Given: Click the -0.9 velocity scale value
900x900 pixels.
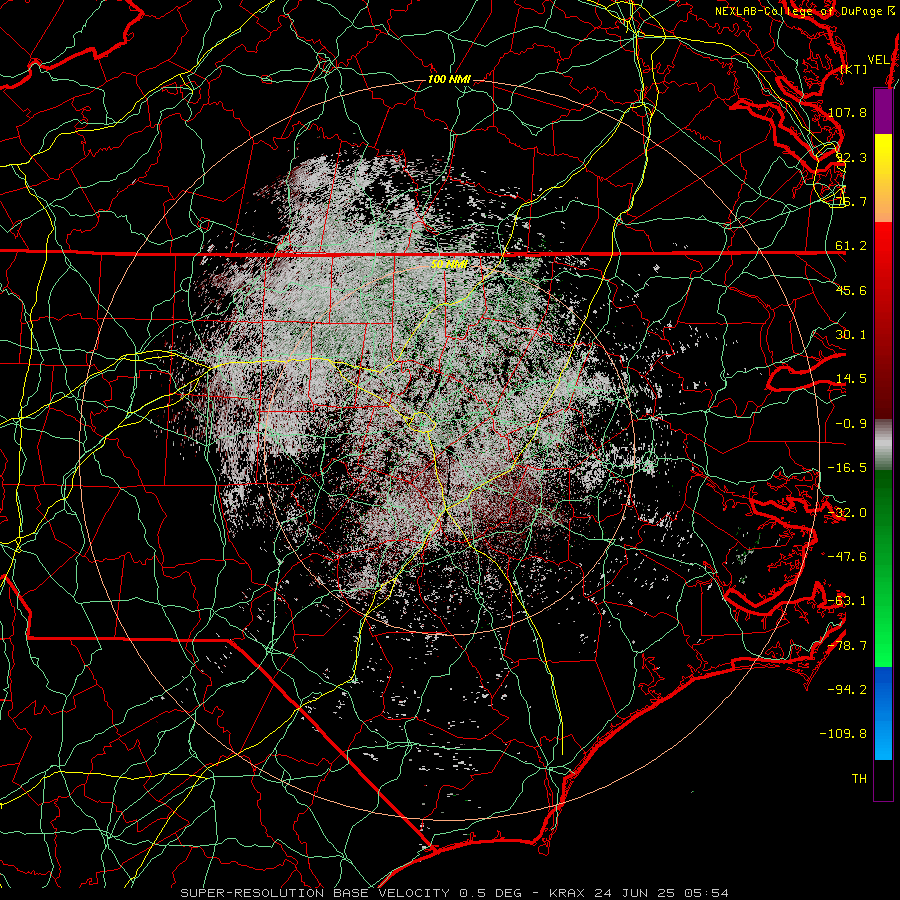Looking at the screenshot, I should [x=851, y=423].
